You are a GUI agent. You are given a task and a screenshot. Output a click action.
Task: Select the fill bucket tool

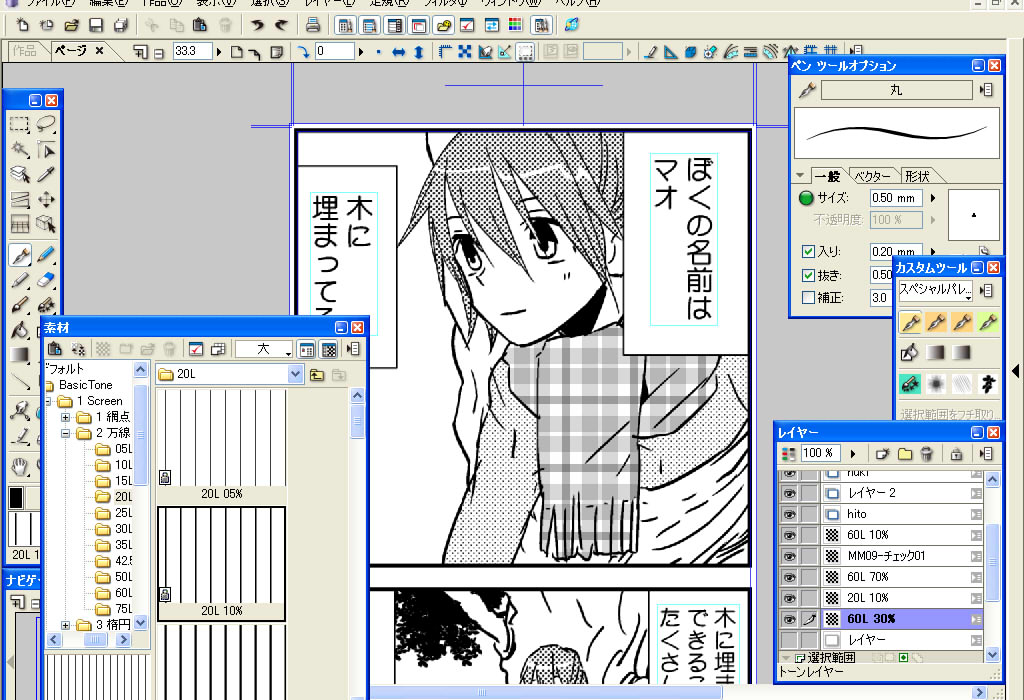[20, 330]
